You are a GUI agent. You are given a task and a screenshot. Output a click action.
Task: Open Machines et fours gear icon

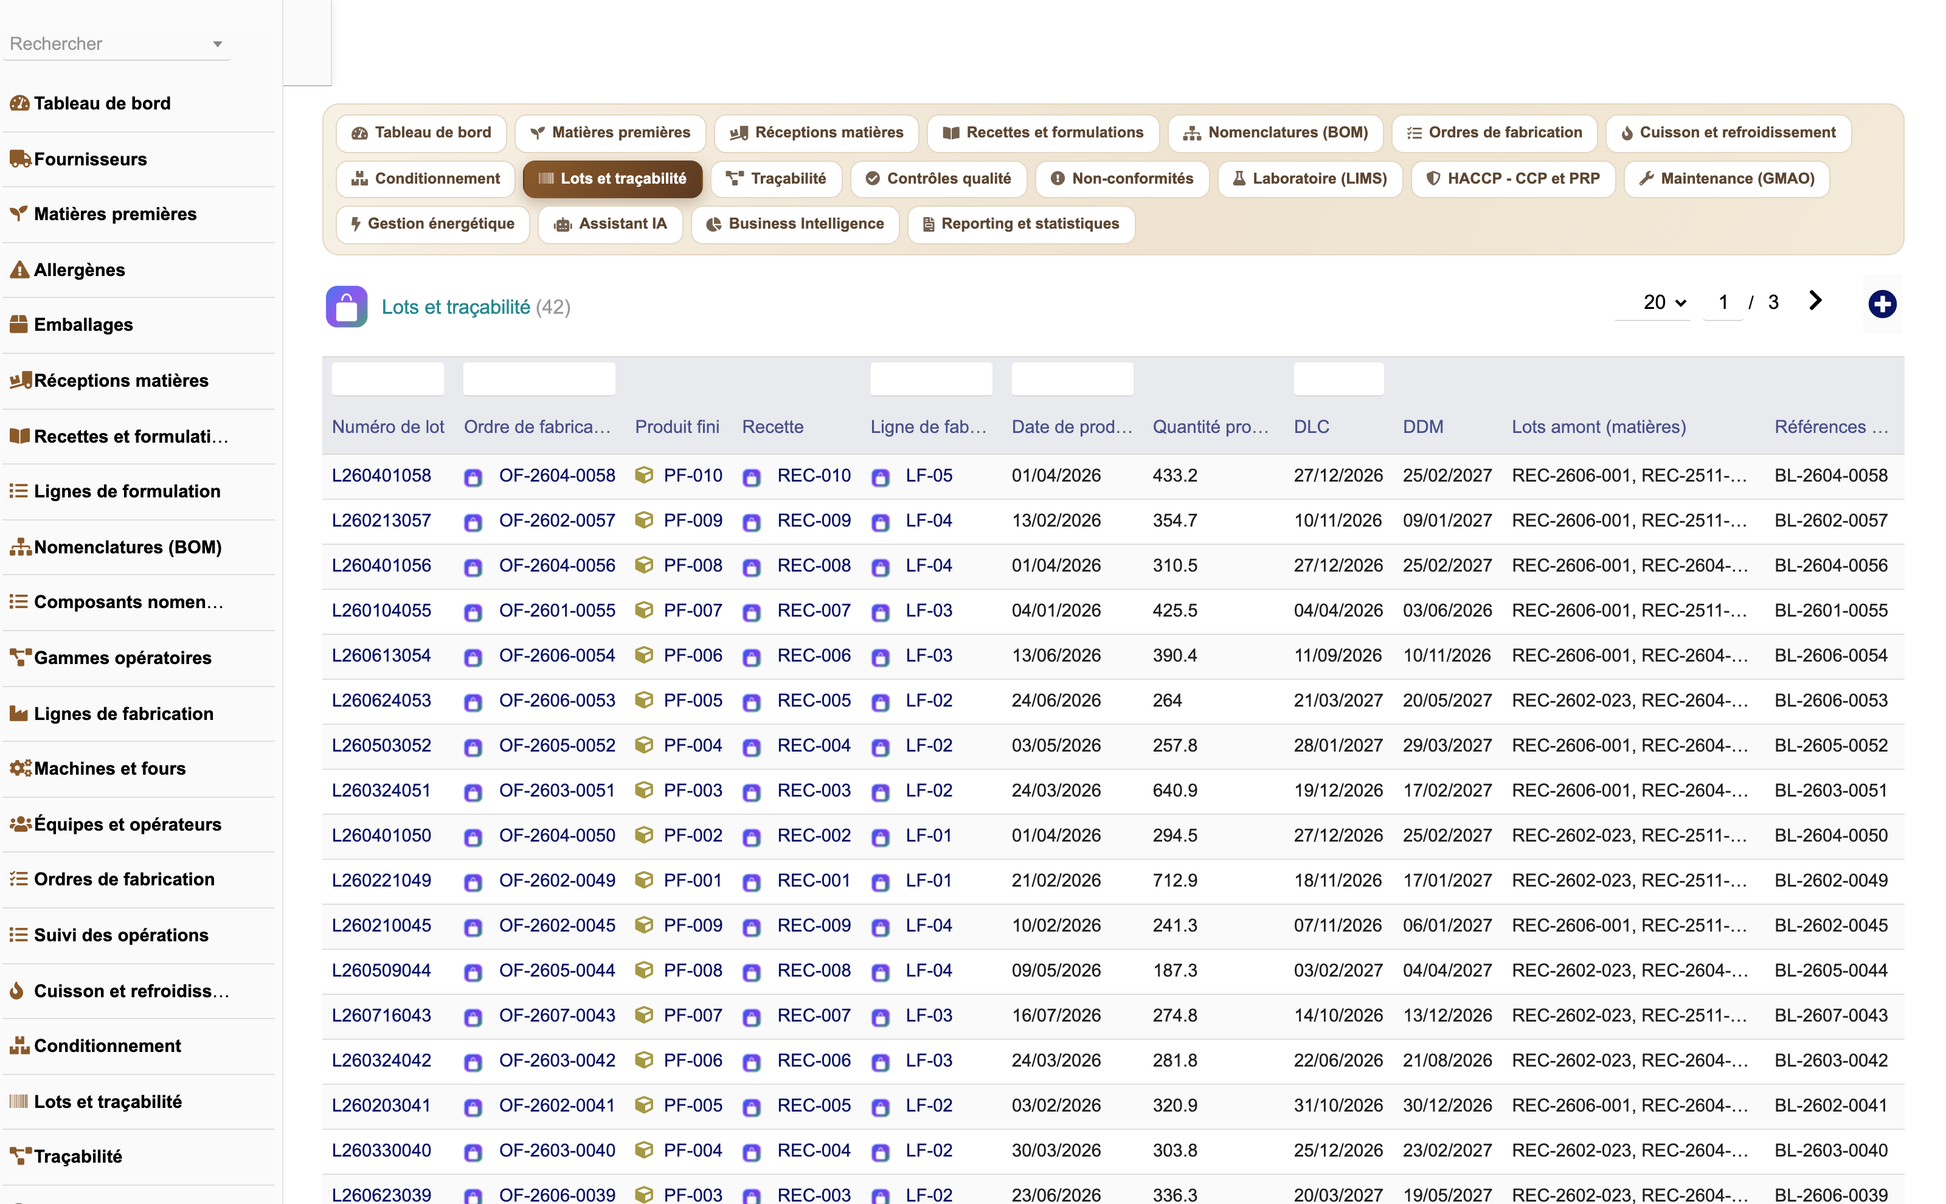coord(19,769)
